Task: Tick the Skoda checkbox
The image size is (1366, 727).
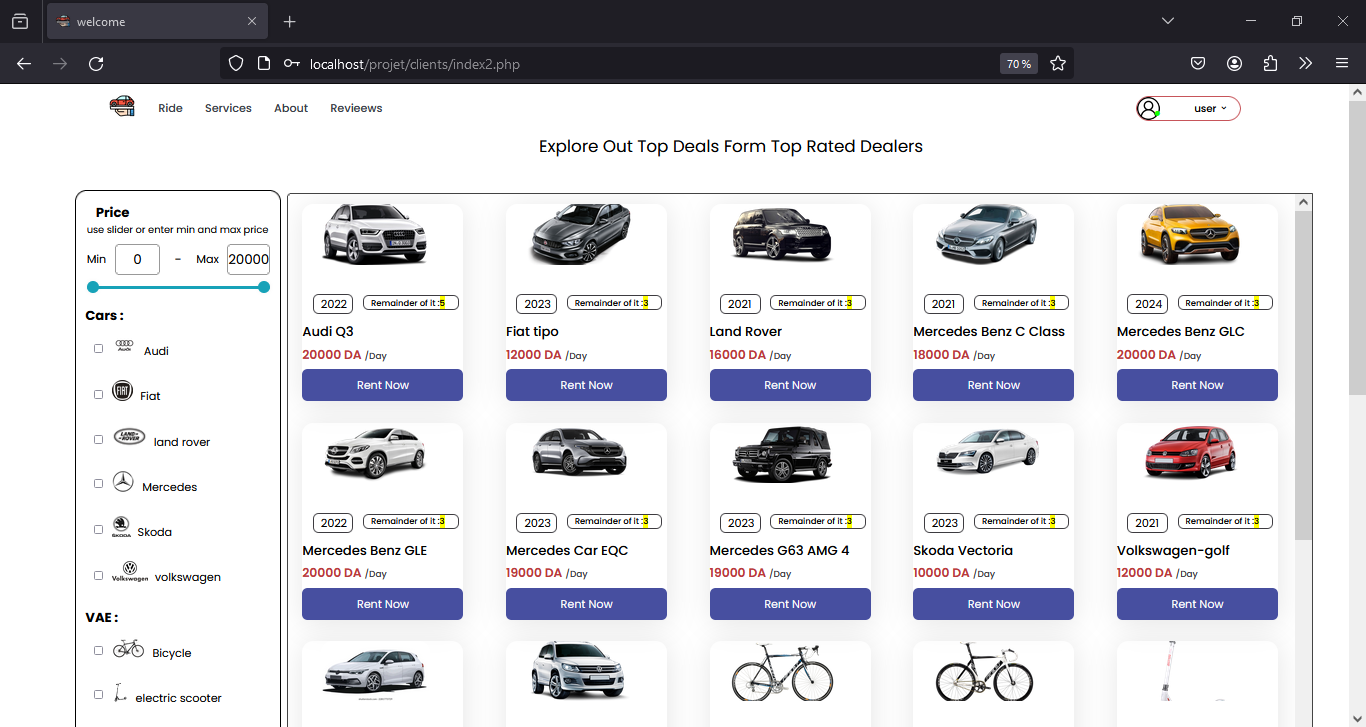Action: point(98,529)
